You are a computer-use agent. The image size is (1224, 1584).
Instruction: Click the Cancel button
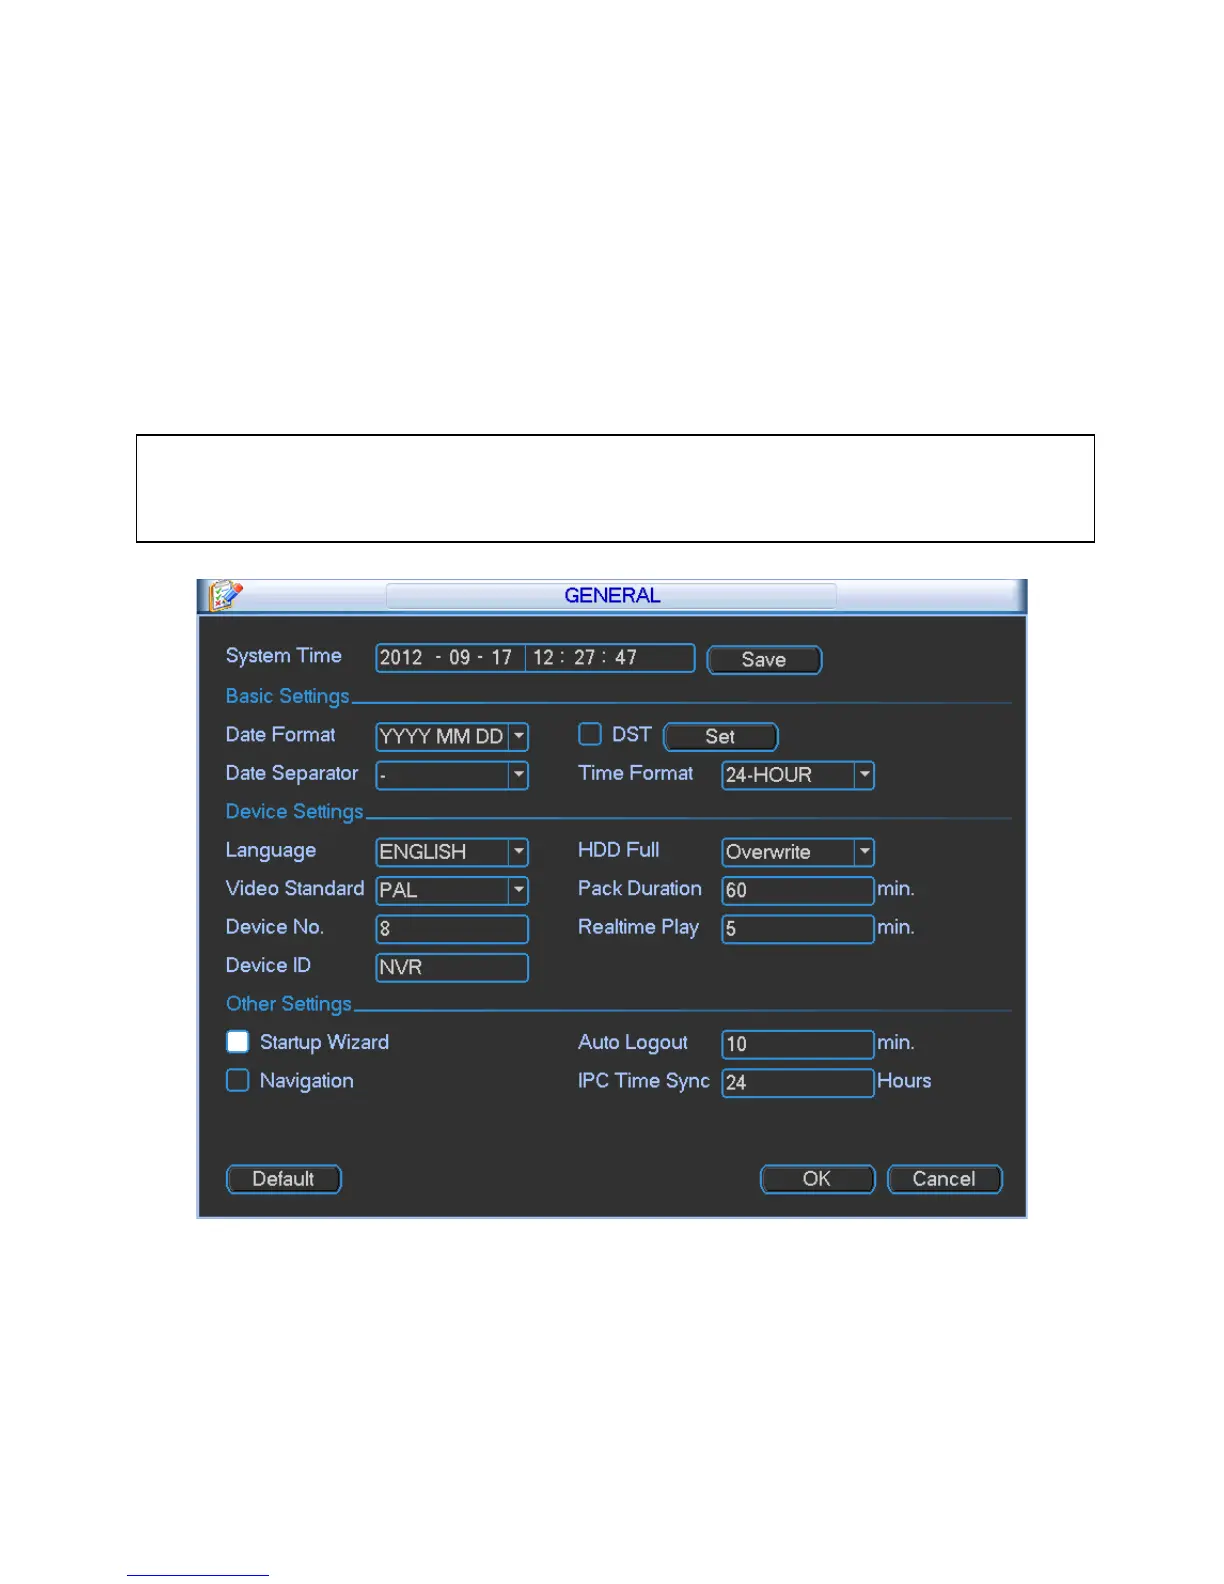click(x=944, y=1179)
